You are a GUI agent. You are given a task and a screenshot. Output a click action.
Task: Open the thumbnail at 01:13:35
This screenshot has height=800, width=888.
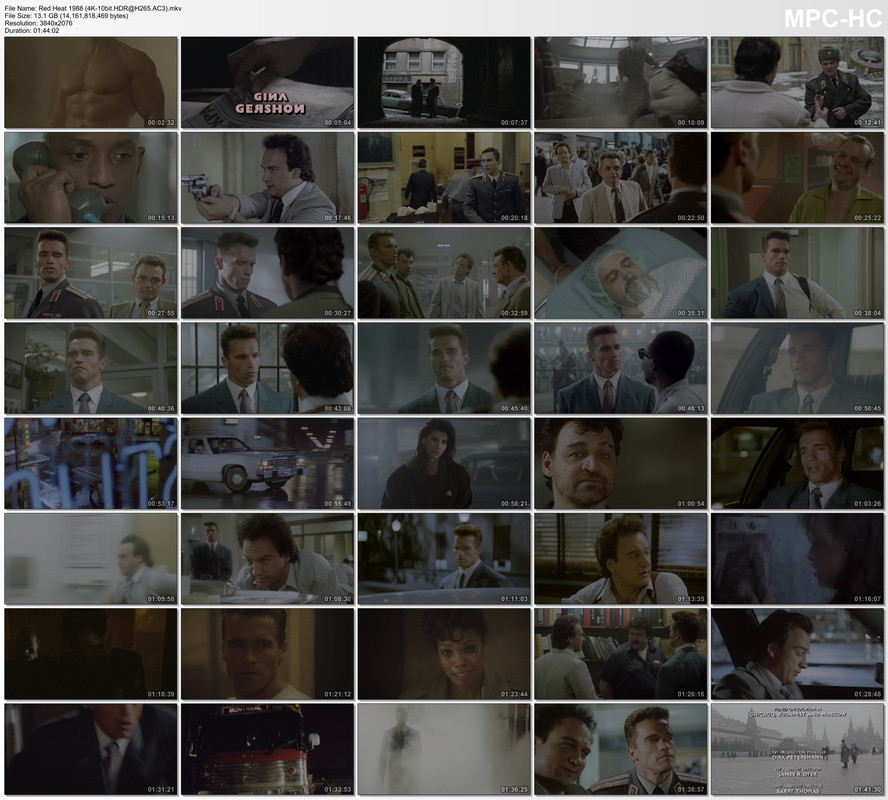pyautogui.click(x=621, y=558)
